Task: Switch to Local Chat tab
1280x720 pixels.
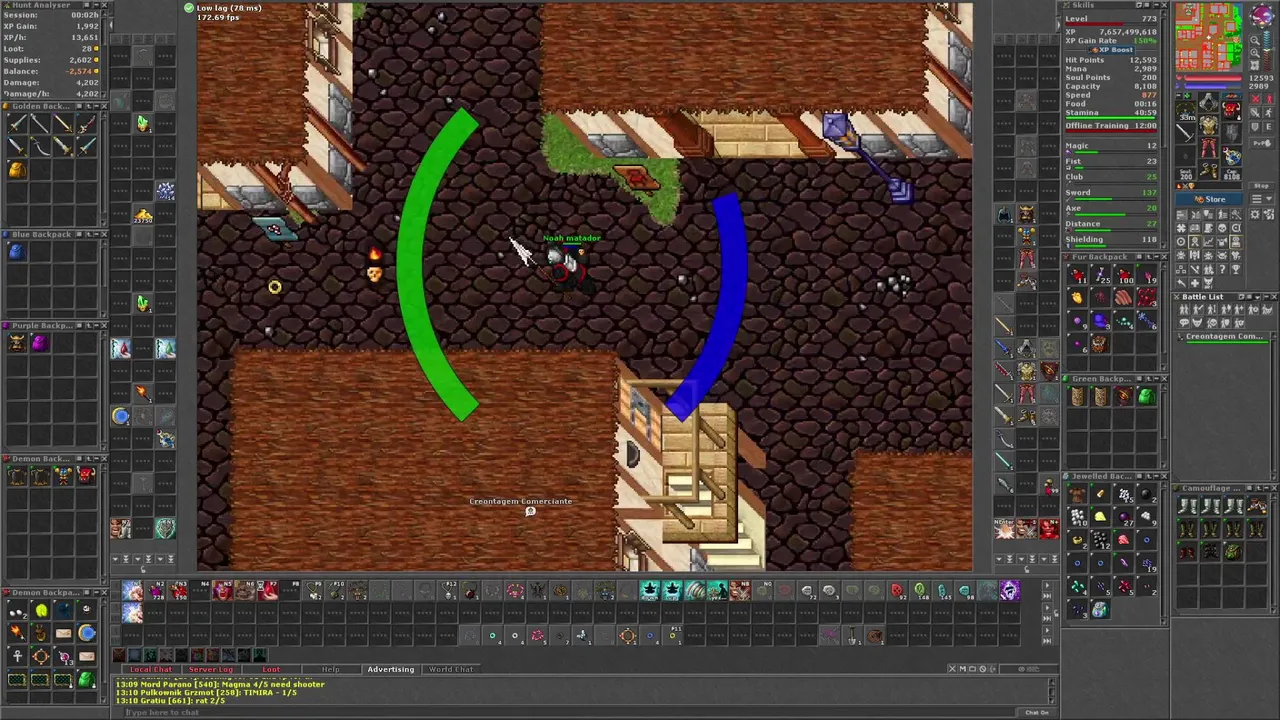Action: point(152,669)
